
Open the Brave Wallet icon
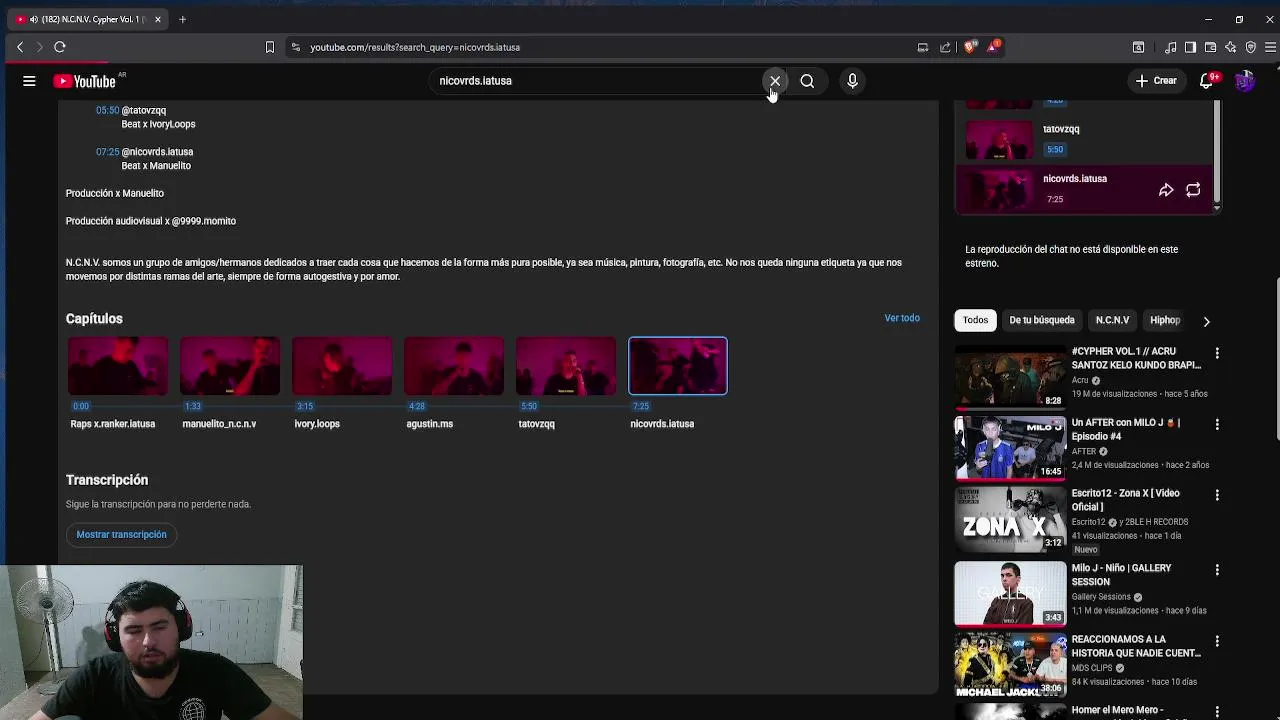1210,47
